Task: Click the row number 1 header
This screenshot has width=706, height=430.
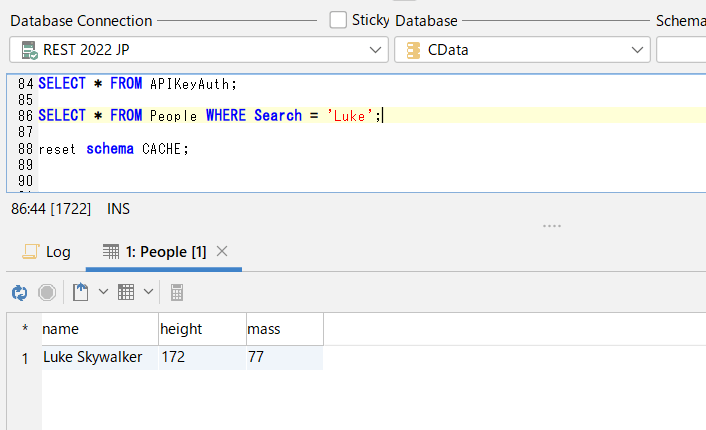Action: pyautogui.click(x=25, y=358)
